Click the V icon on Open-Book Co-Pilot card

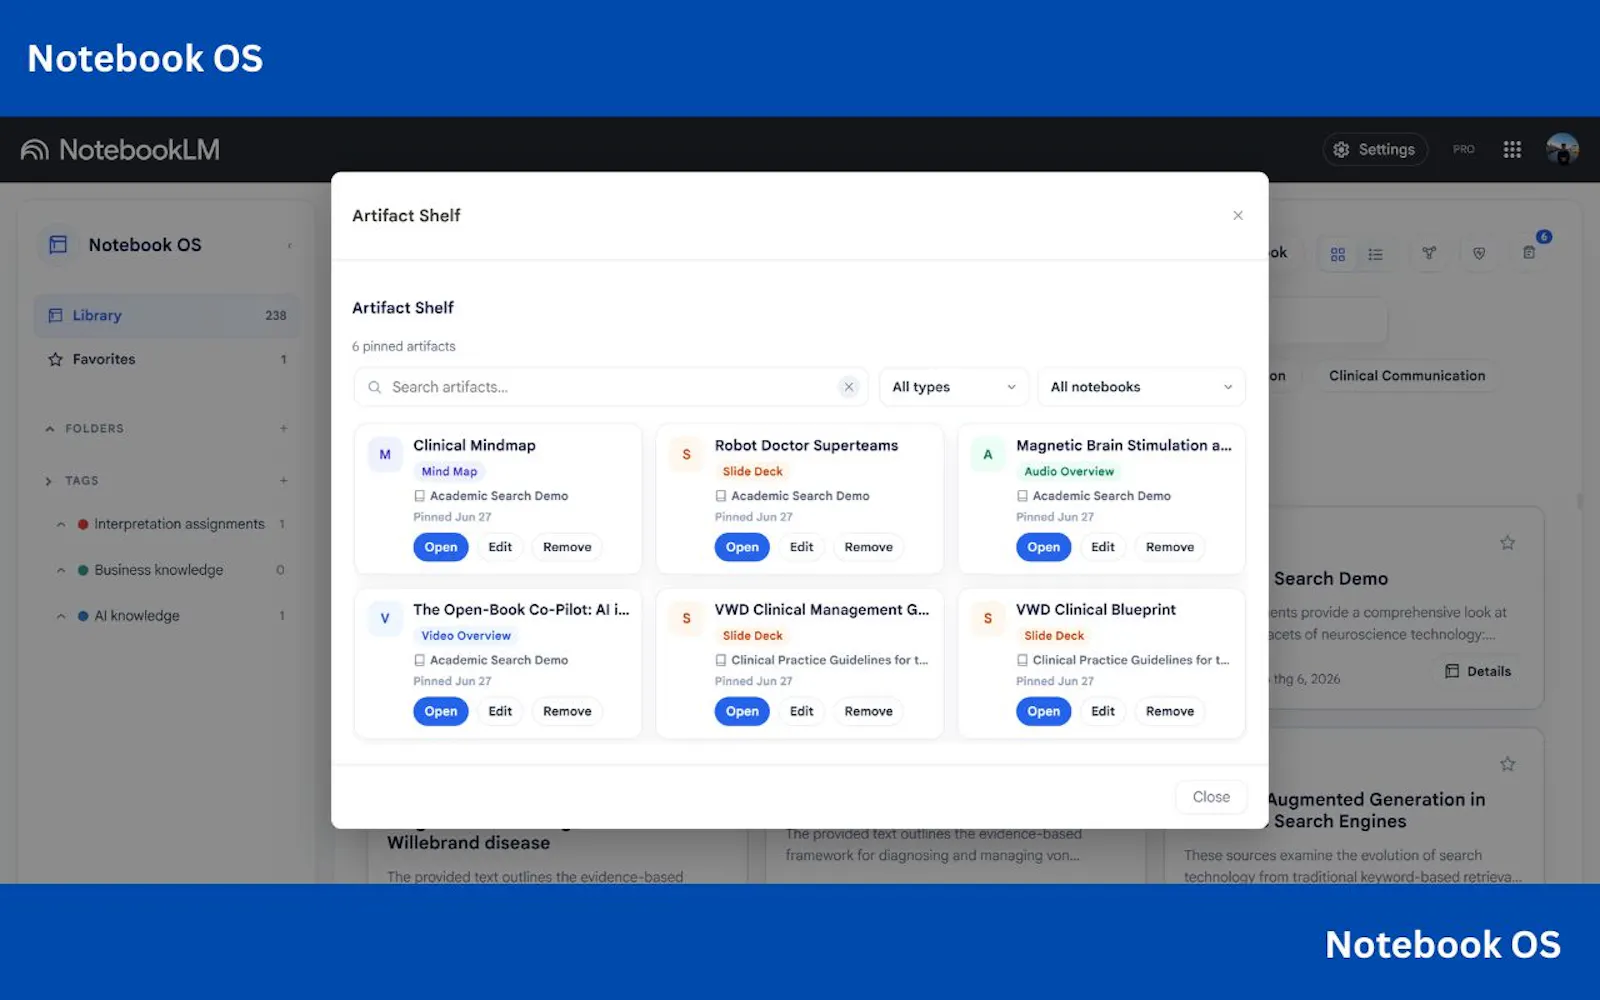click(385, 619)
